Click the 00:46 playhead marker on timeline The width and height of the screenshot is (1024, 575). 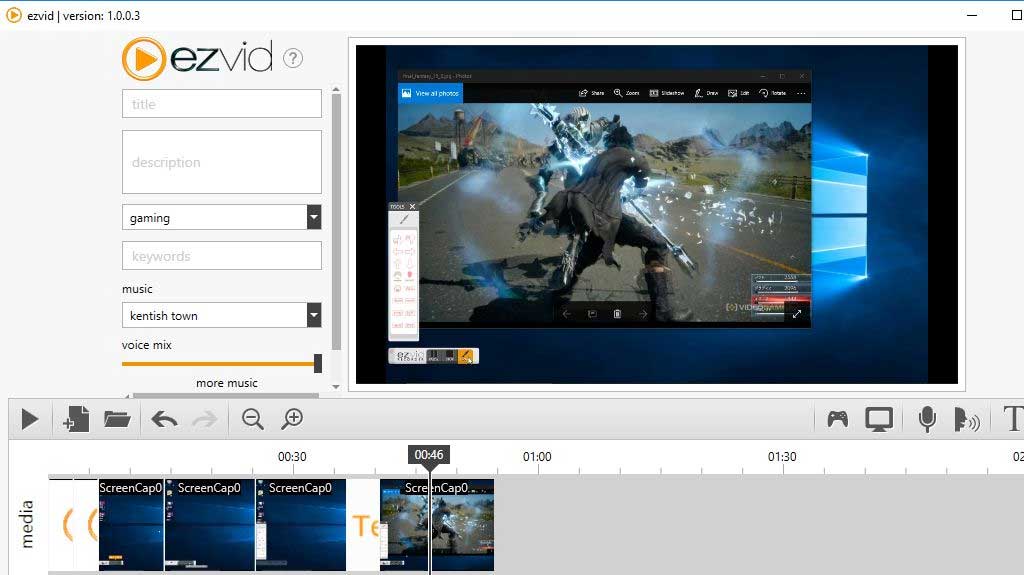(x=429, y=455)
